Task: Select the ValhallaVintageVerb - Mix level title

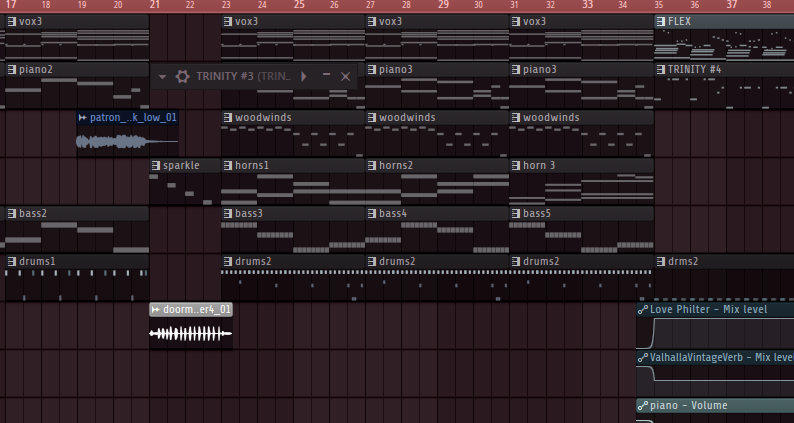Action: pyautogui.click(x=722, y=358)
